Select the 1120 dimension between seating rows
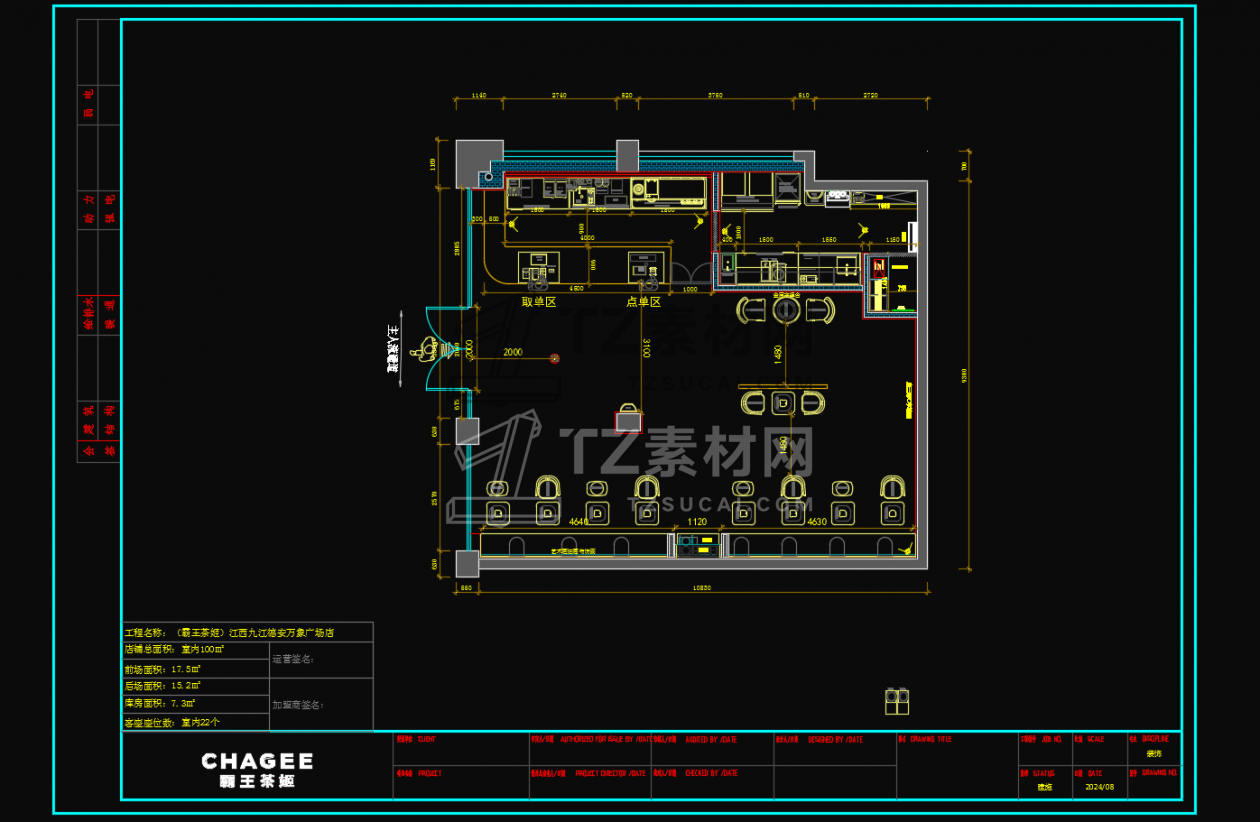The height and width of the screenshot is (822, 1260). (697, 522)
